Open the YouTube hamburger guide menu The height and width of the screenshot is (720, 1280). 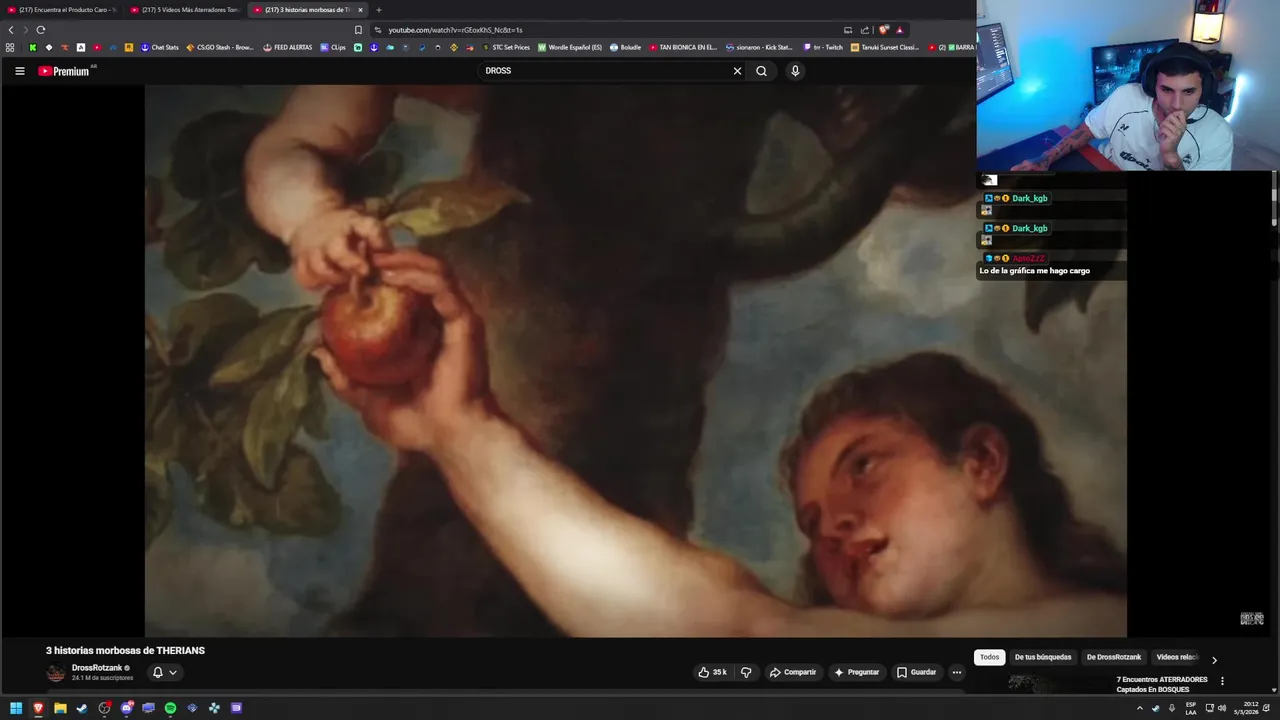click(x=19, y=71)
